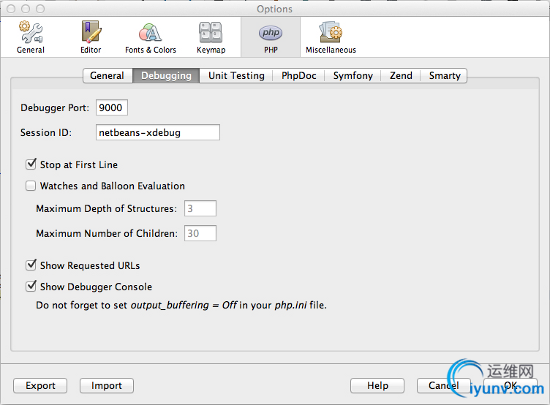The image size is (550, 405).
Task: Toggle Show Debugger Console checkbox
Action: coord(31,286)
